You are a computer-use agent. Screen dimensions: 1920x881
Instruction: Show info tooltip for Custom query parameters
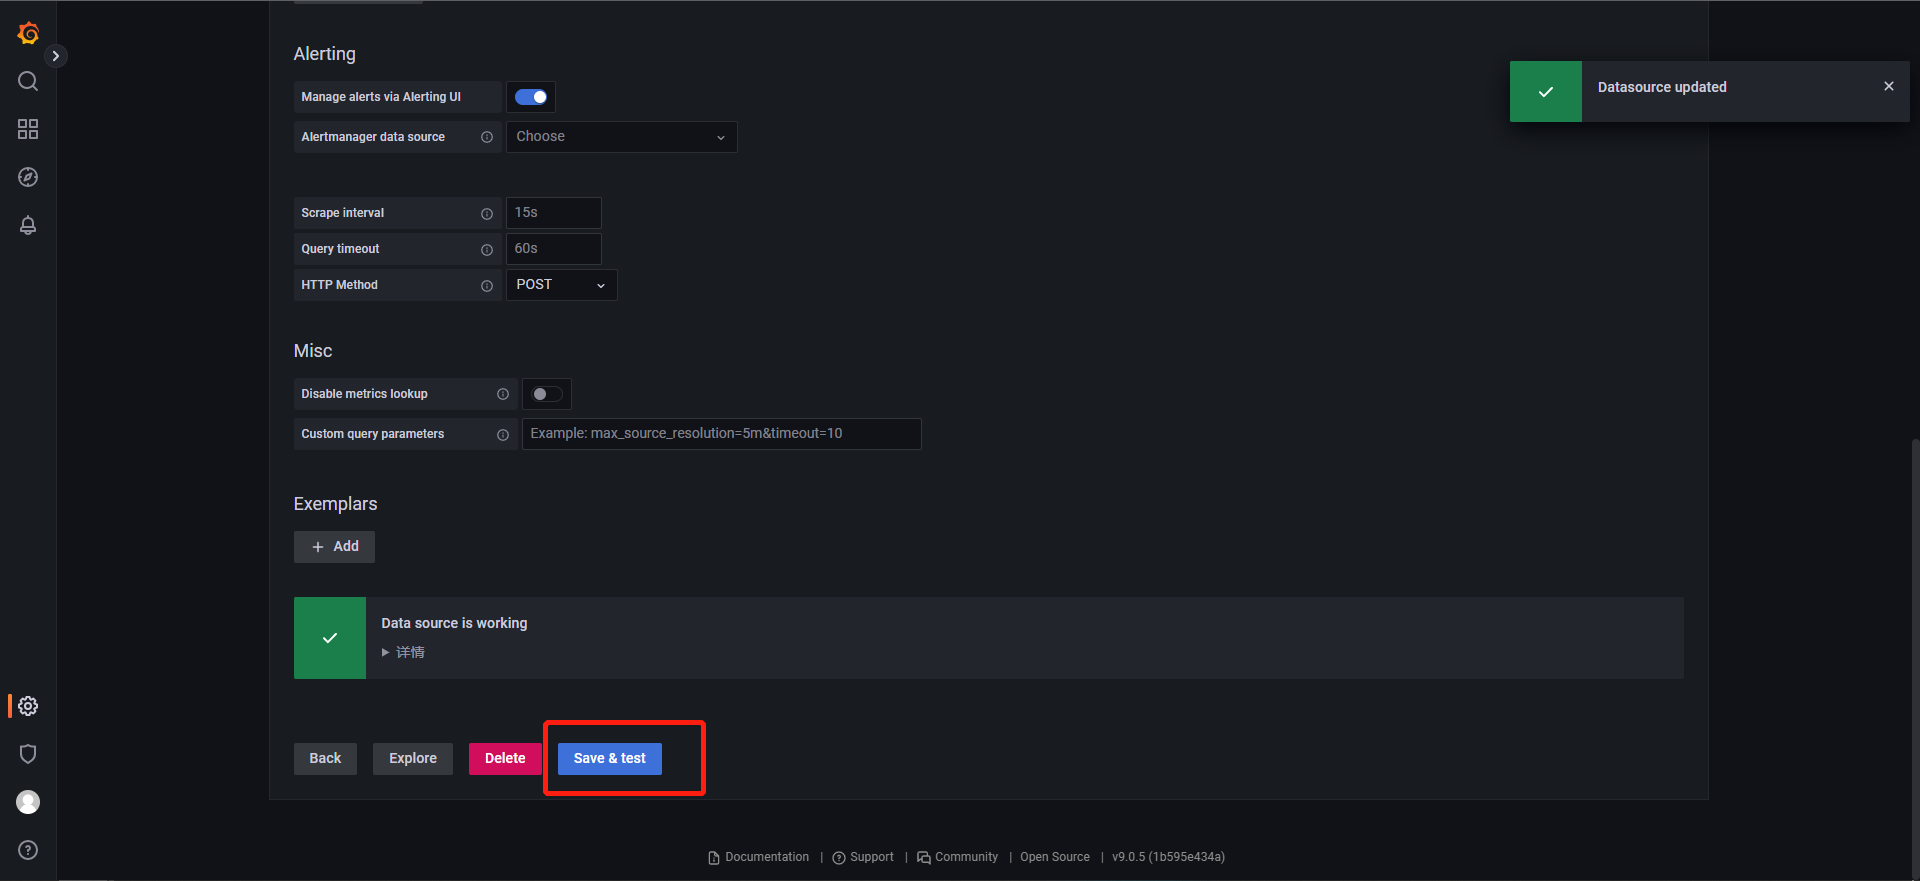(503, 434)
